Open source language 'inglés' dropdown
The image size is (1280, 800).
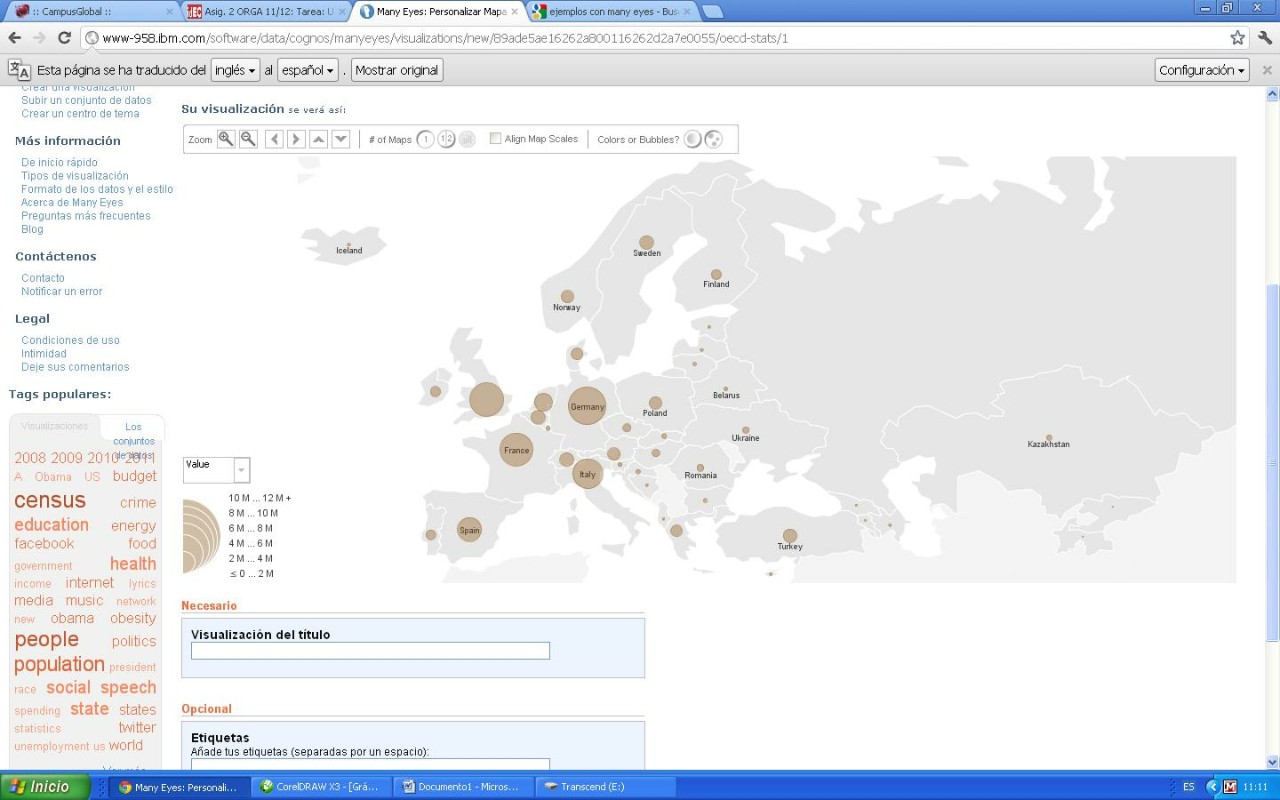(235, 70)
